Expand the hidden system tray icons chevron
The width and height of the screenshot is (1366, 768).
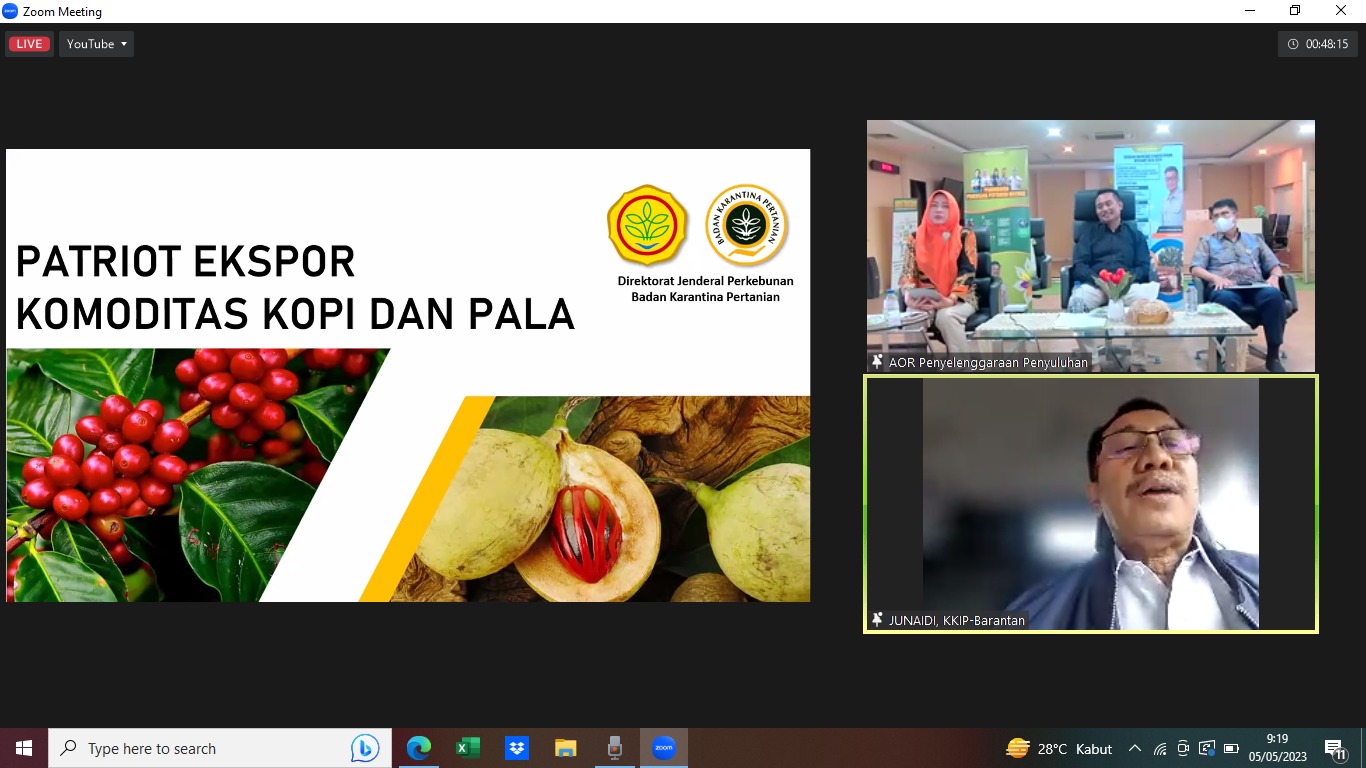(x=1134, y=748)
